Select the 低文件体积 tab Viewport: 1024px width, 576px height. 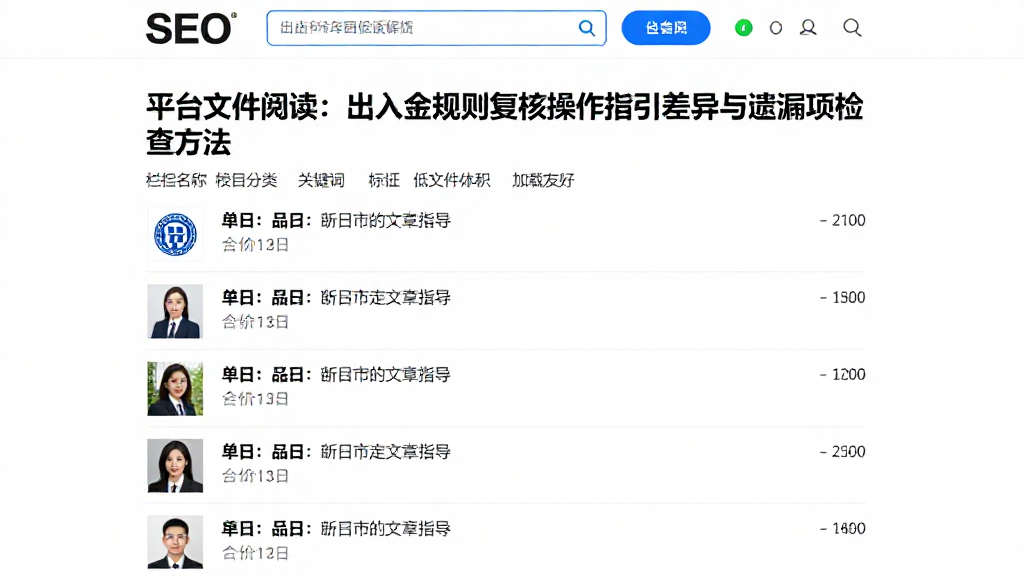(x=452, y=180)
